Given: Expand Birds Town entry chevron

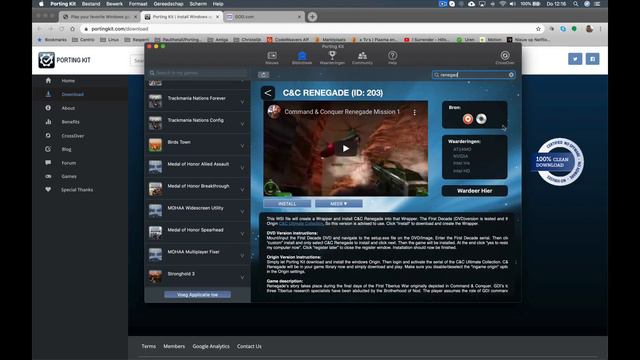Looking at the screenshot, I should (x=242, y=146).
